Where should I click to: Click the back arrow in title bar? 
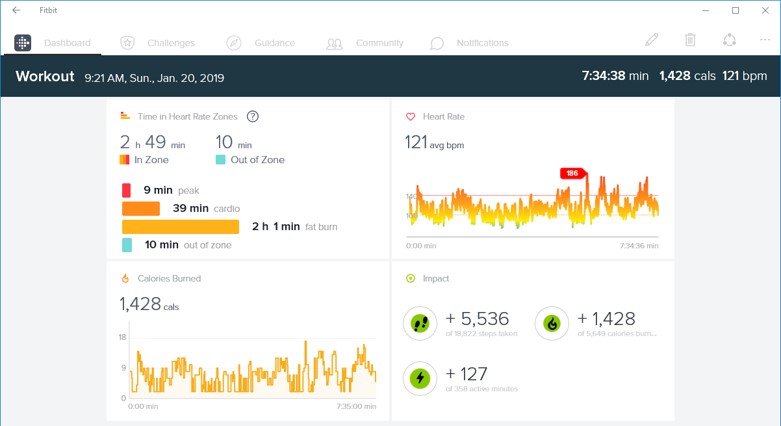click(x=16, y=10)
